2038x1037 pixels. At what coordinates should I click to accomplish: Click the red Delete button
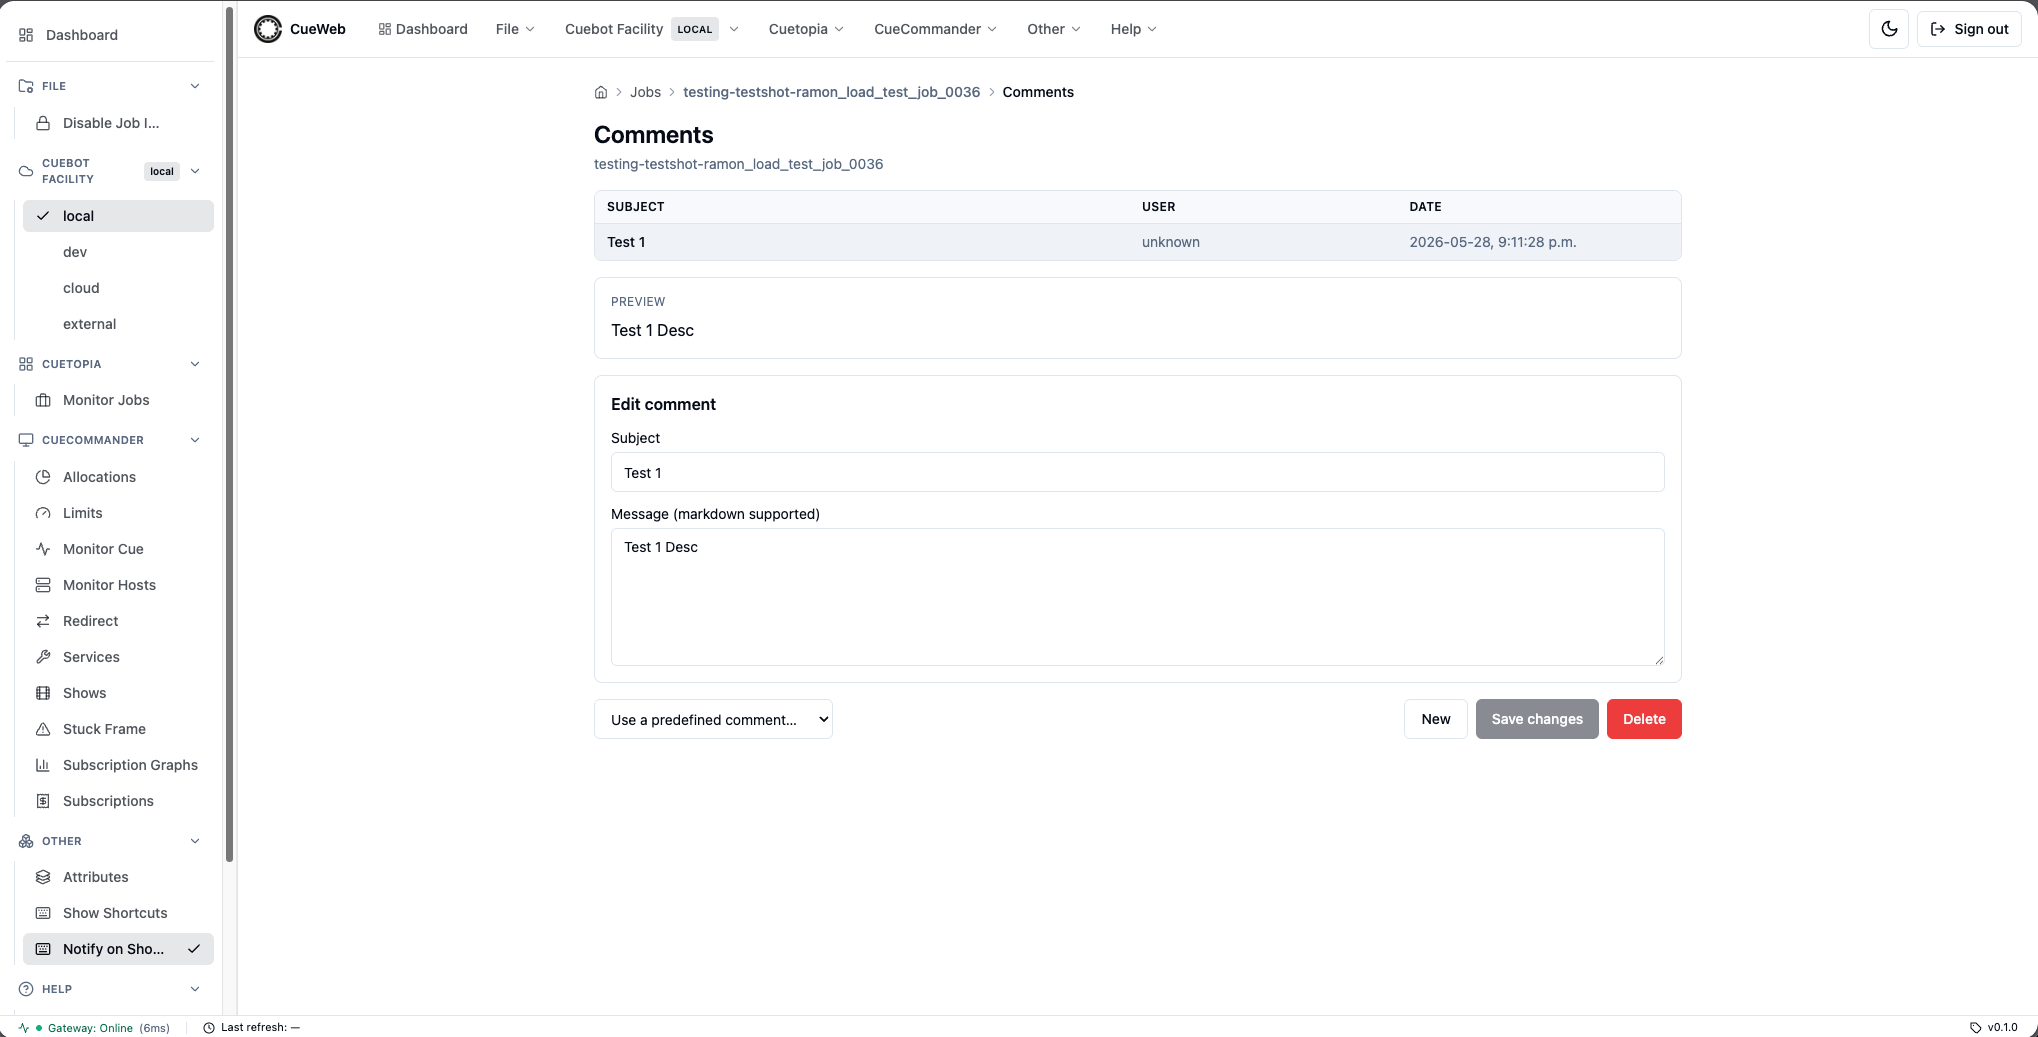[x=1644, y=719]
